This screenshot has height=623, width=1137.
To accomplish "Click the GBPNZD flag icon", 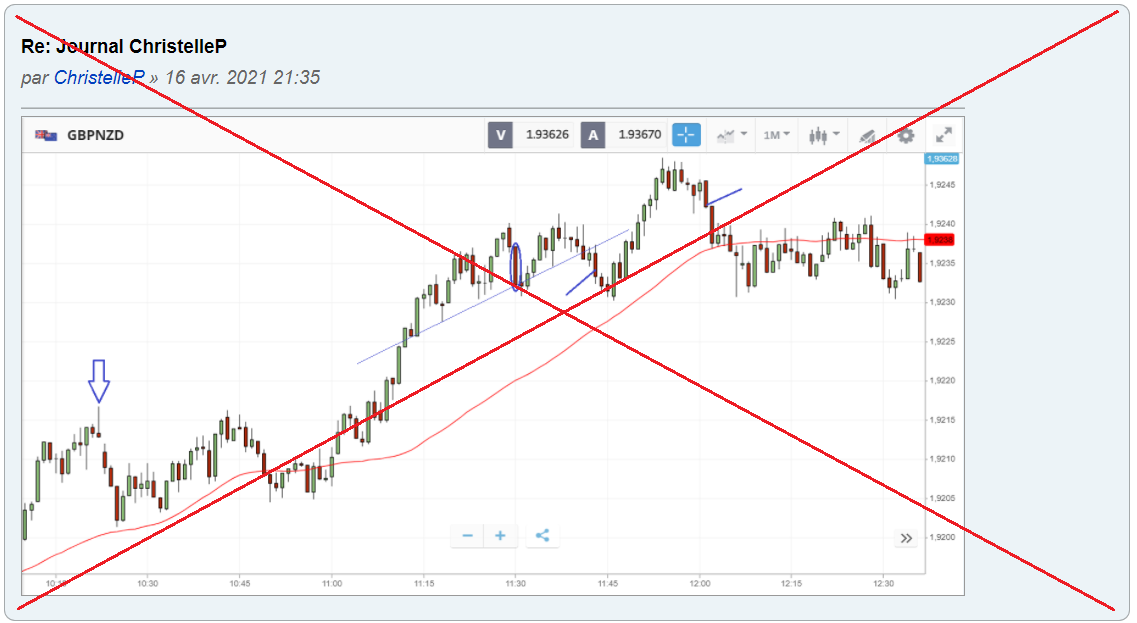I will (45, 135).
